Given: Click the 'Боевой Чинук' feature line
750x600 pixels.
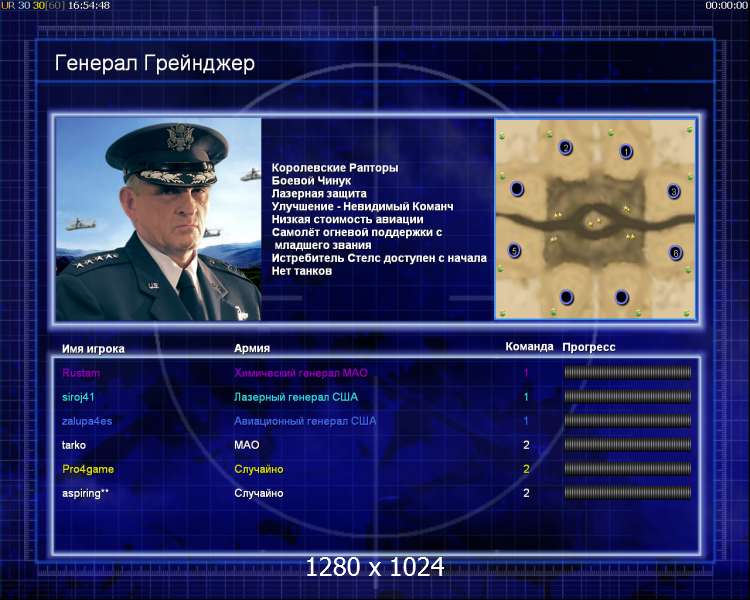Looking at the screenshot, I should pos(311,181).
